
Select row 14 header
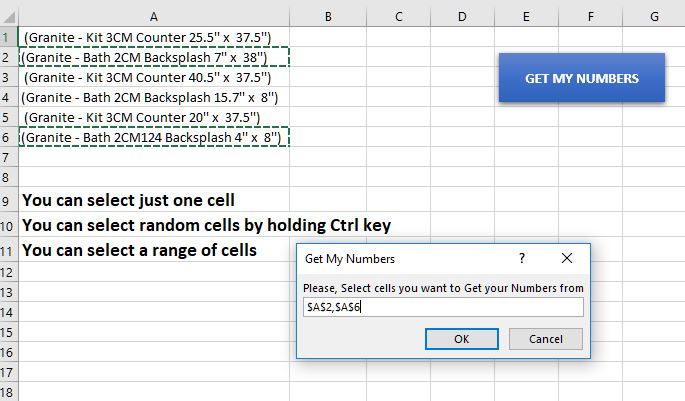(9, 313)
